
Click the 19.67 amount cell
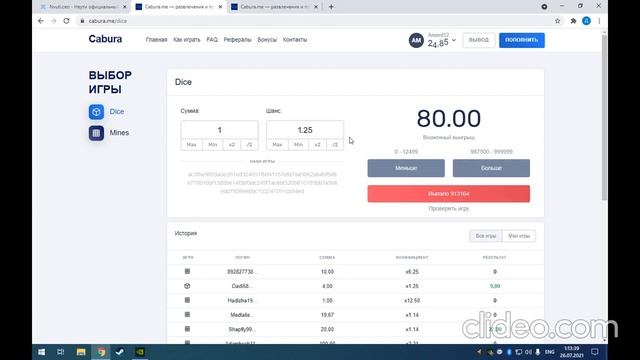pyautogui.click(x=327, y=315)
